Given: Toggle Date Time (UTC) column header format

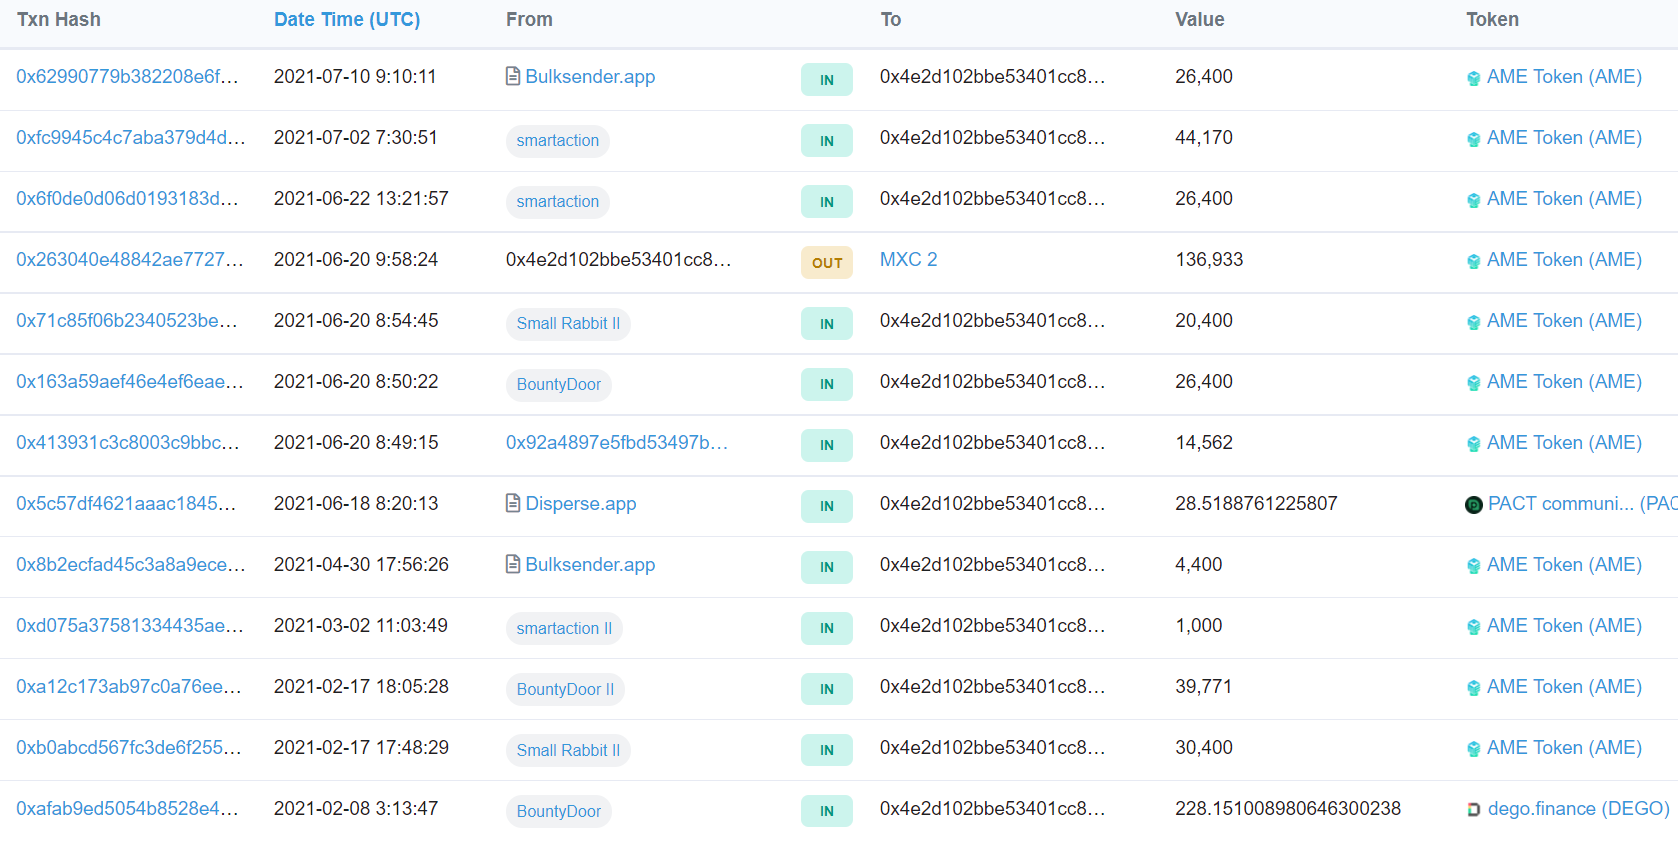Looking at the screenshot, I should click(347, 19).
